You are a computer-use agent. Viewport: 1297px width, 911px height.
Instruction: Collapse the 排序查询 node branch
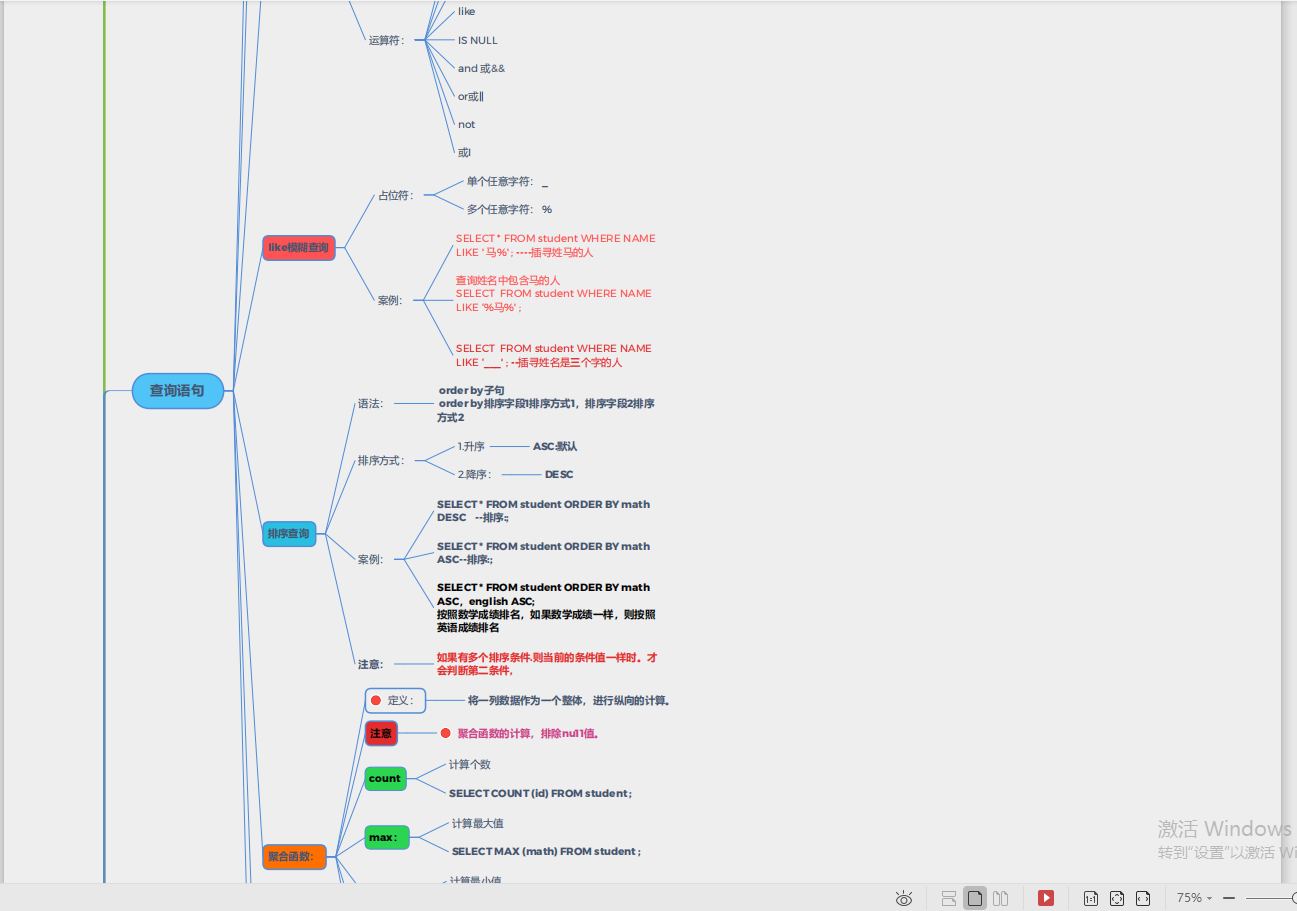click(289, 534)
